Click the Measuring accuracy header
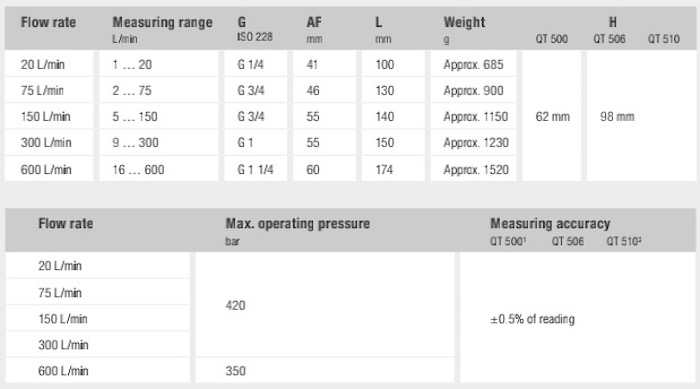700x389 pixels. (550, 223)
